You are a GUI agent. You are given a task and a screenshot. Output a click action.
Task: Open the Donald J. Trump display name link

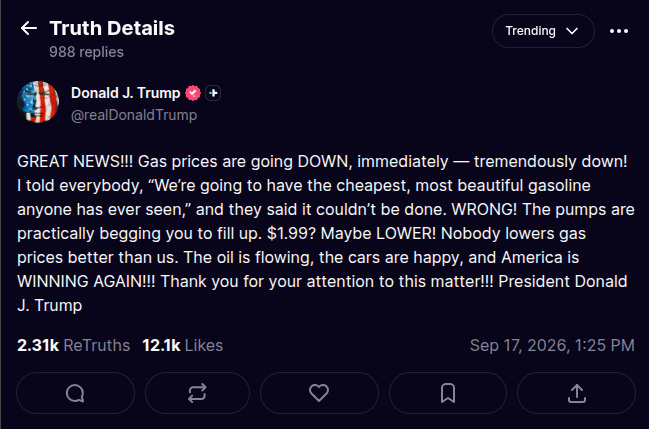(125, 93)
